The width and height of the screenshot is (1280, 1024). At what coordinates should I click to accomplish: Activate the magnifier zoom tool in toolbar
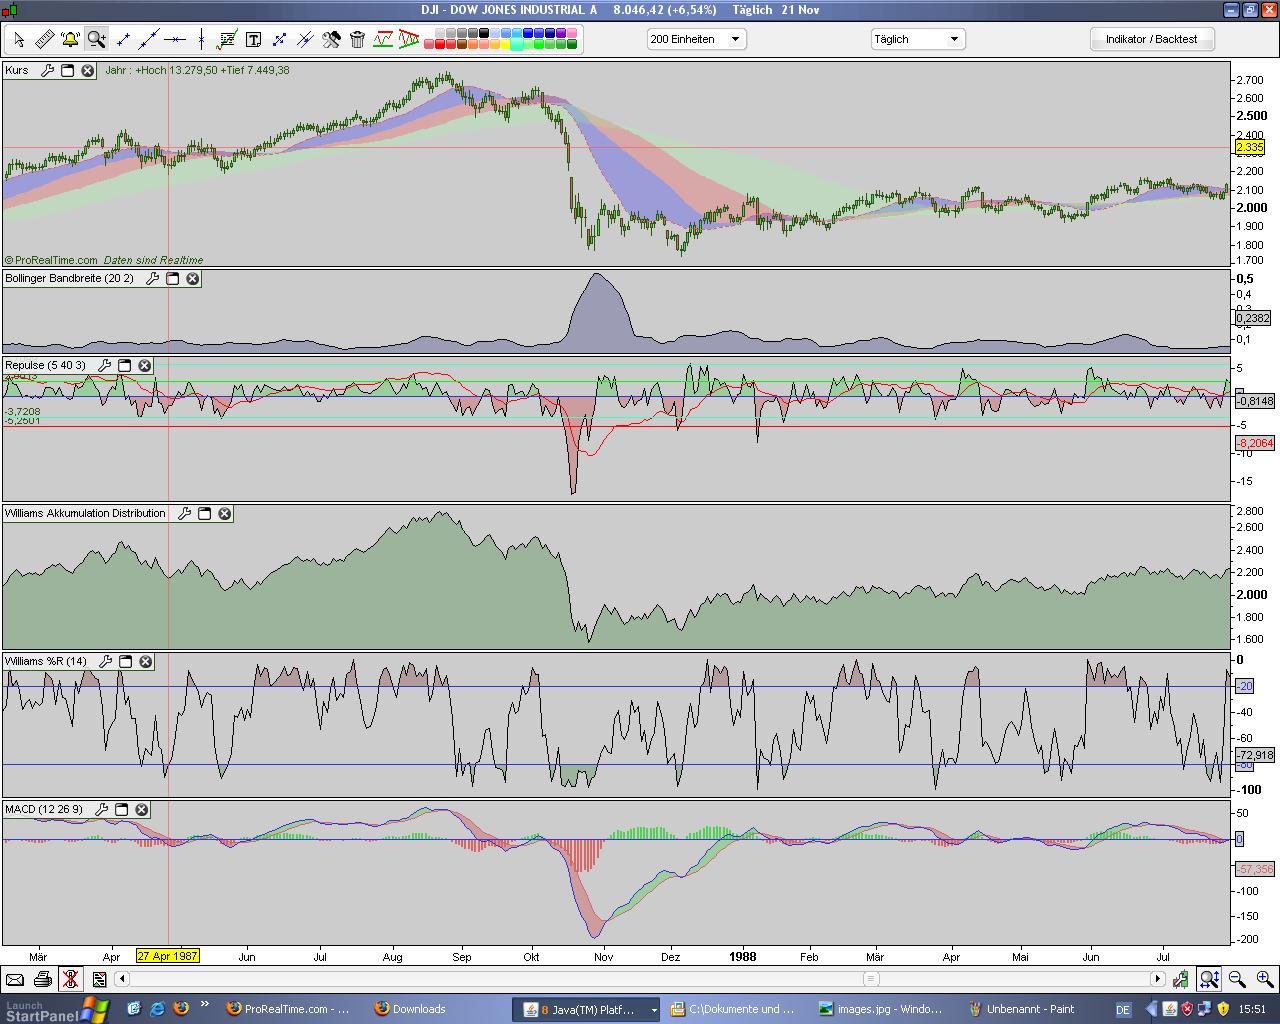pos(96,39)
